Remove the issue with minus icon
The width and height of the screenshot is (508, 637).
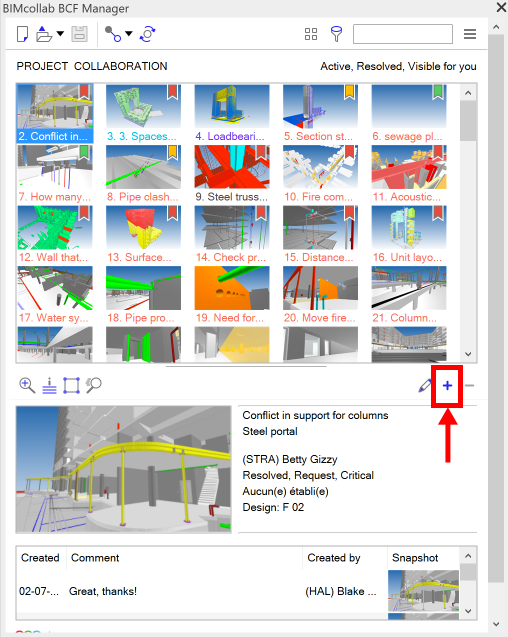coord(469,386)
